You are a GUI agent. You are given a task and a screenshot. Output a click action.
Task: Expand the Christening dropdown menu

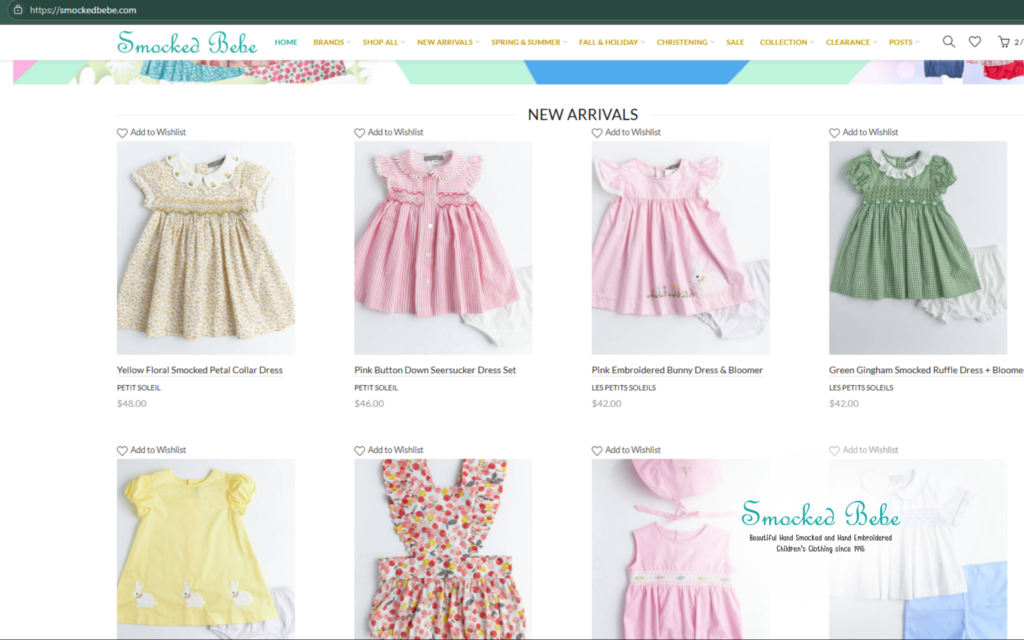point(685,42)
